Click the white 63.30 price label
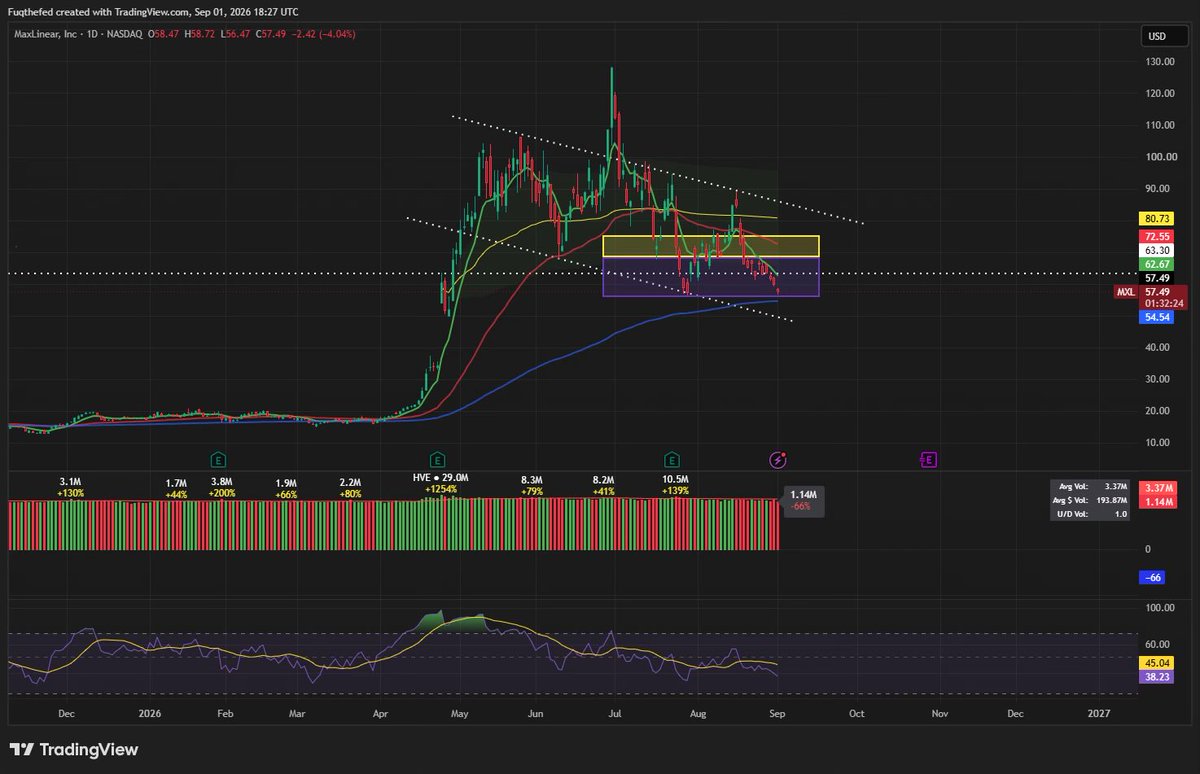 (1157, 250)
